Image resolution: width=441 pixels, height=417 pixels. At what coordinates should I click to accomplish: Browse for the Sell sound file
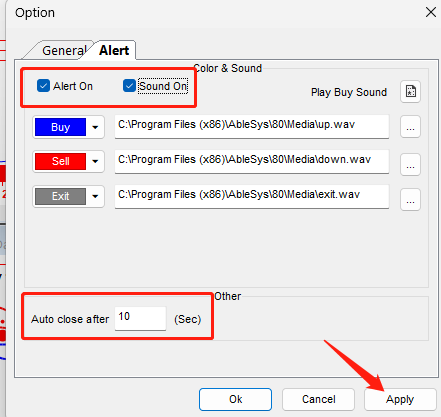pos(410,164)
